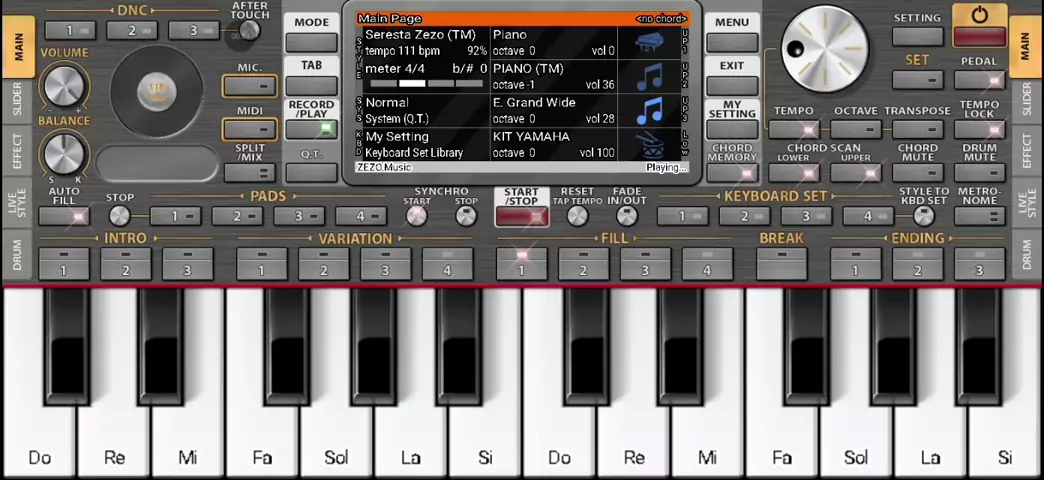Click the drum kit icon for KIT YAMAHA
Screen dimensions: 1044x480
click(x=649, y=145)
